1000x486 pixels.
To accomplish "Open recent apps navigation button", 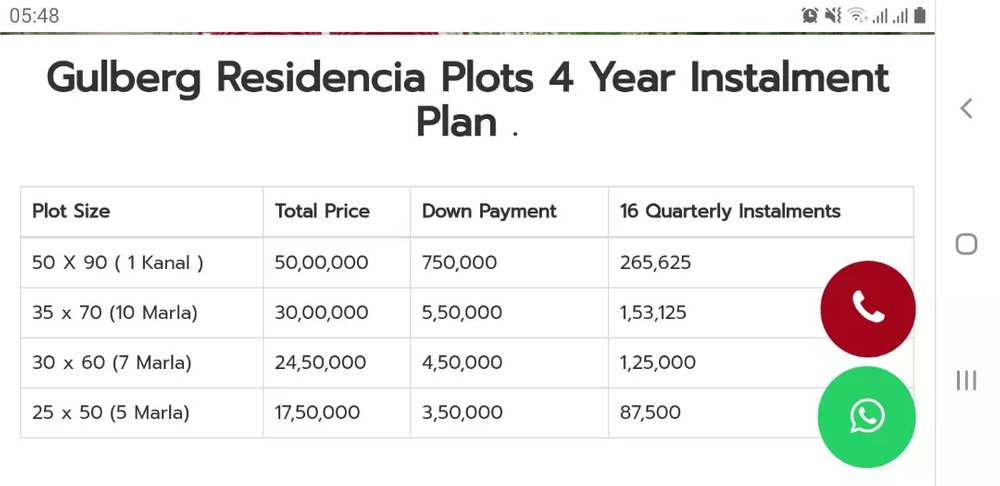I will coord(966,380).
